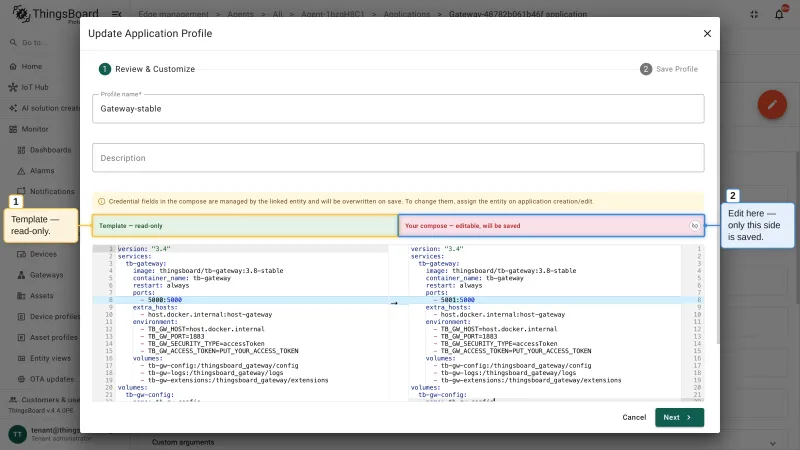Click TB_GW_PORT=1883 in compose editor
This screenshot has height=450, width=800.
point(469,336)
